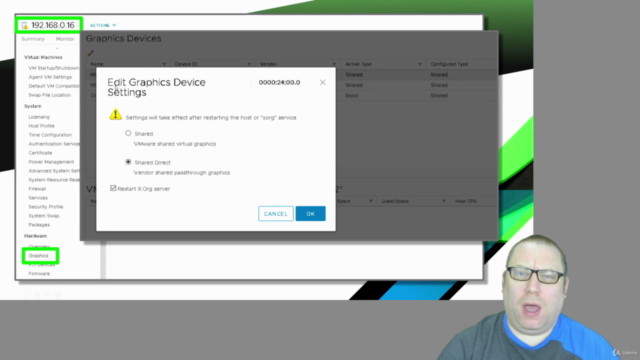Open Host Profile settings

click(41, 126)
